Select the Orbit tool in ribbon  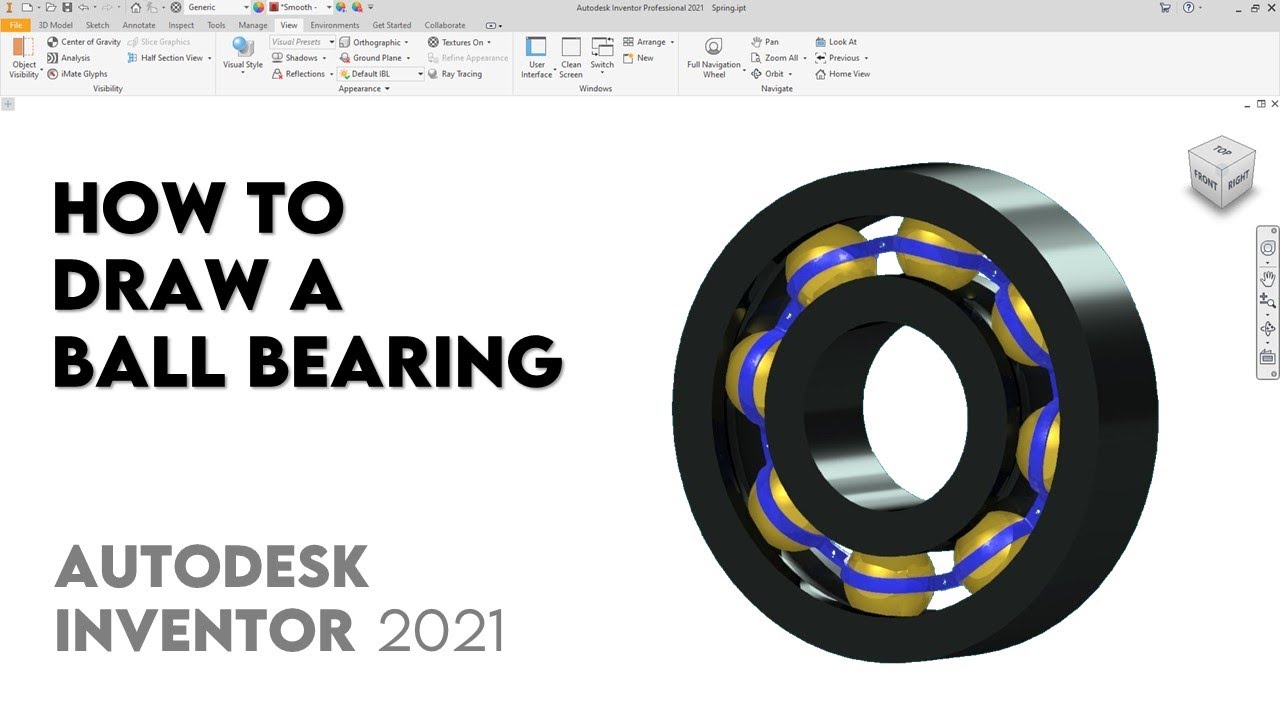click(x=768, y=74)
